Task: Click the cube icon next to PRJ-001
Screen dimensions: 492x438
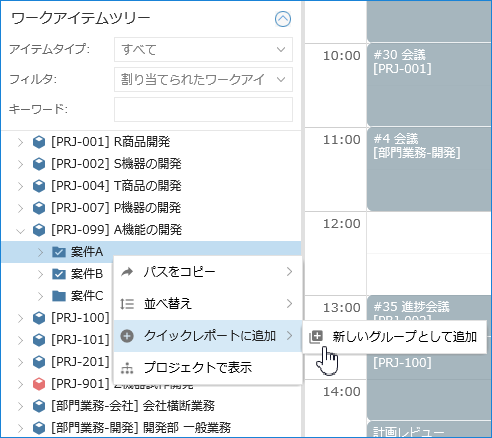Action: click(x=39, y=142)
